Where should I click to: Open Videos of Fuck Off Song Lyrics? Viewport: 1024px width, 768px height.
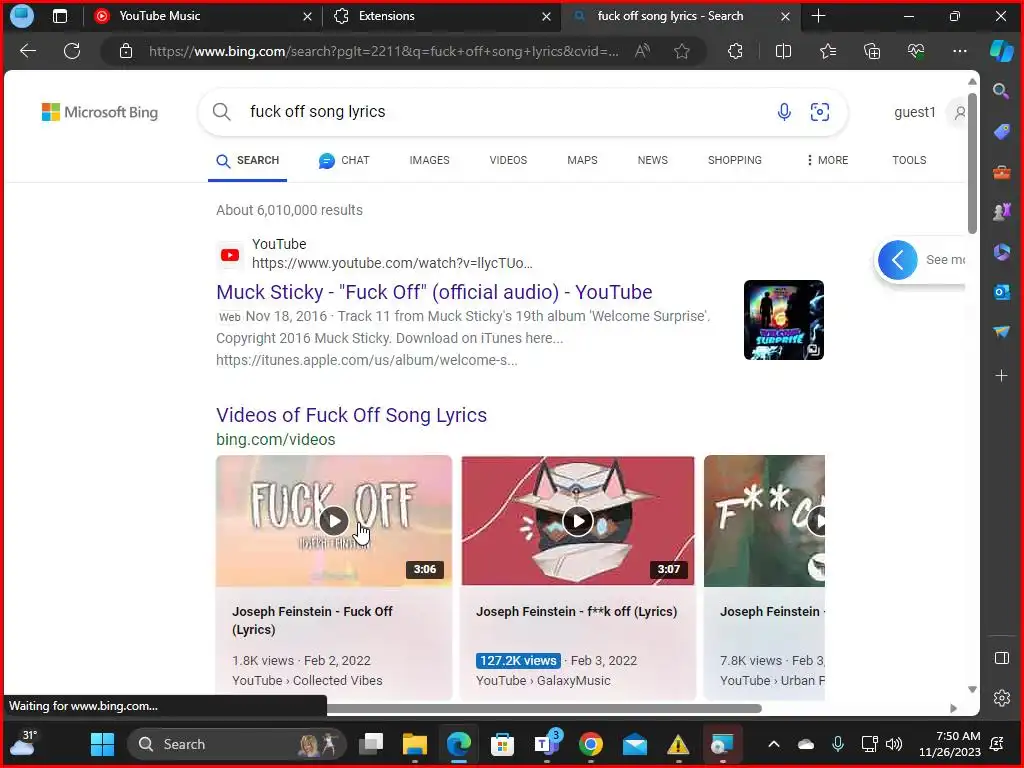[x=351, y=415]
